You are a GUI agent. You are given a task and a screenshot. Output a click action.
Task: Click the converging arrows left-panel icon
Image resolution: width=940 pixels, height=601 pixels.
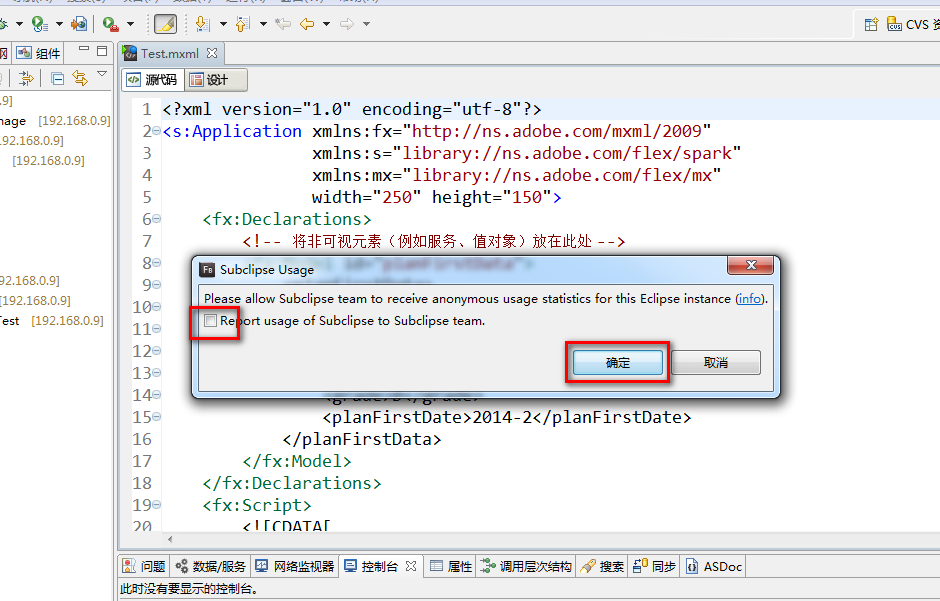click(x=26, y=78)
